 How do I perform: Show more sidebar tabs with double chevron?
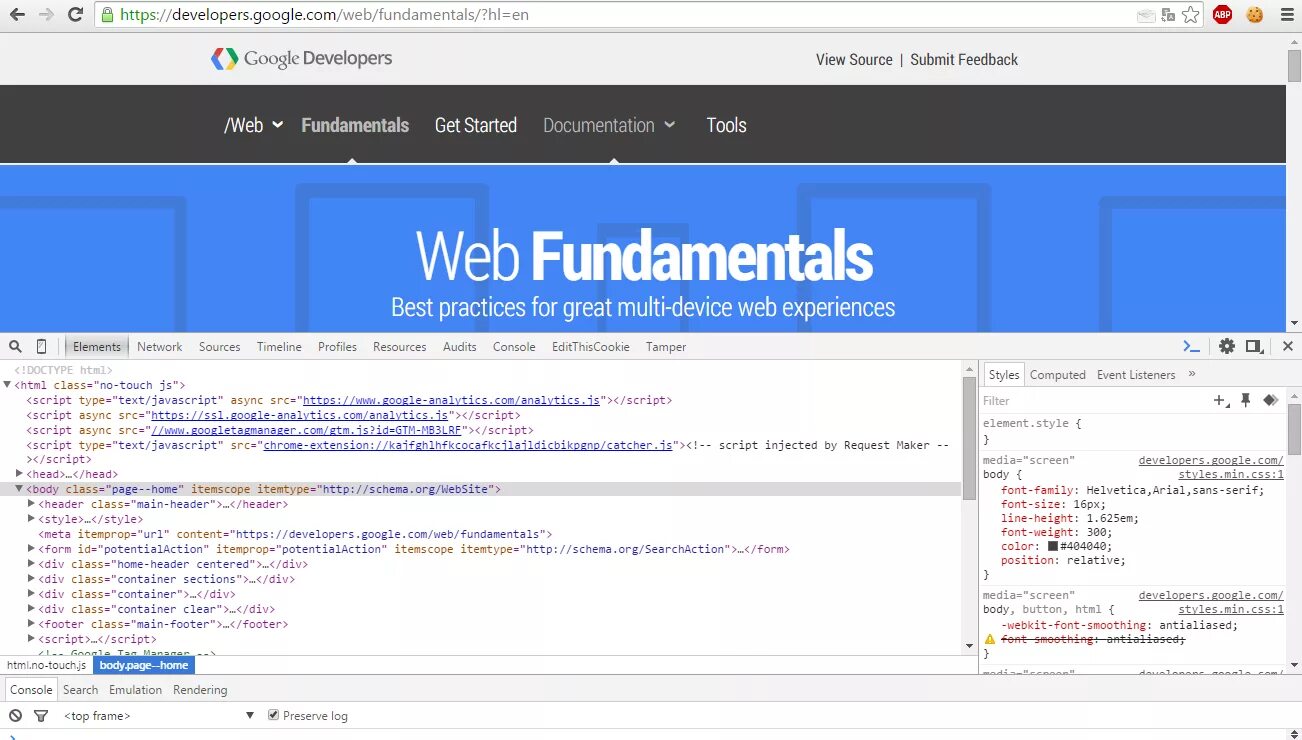point(1191,374)
